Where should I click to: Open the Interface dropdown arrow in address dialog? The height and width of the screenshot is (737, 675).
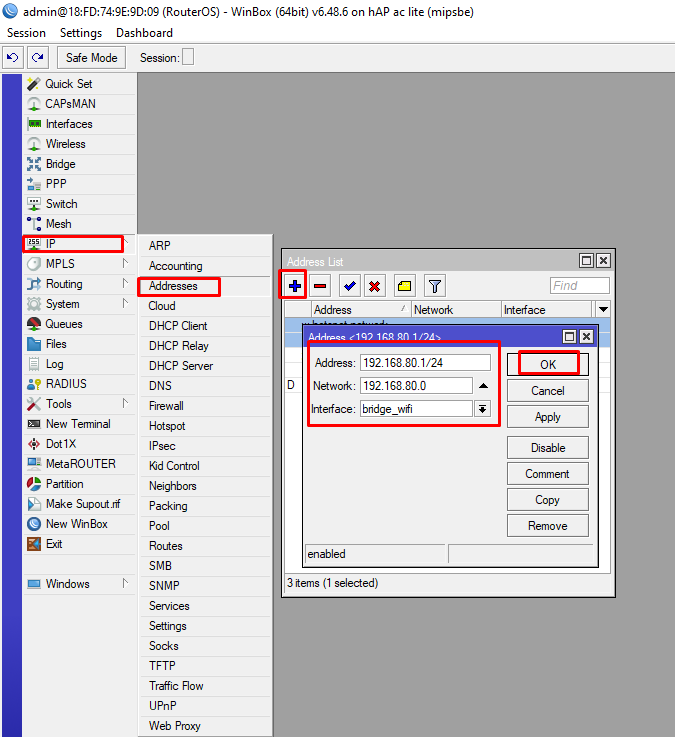coord(482,409)
